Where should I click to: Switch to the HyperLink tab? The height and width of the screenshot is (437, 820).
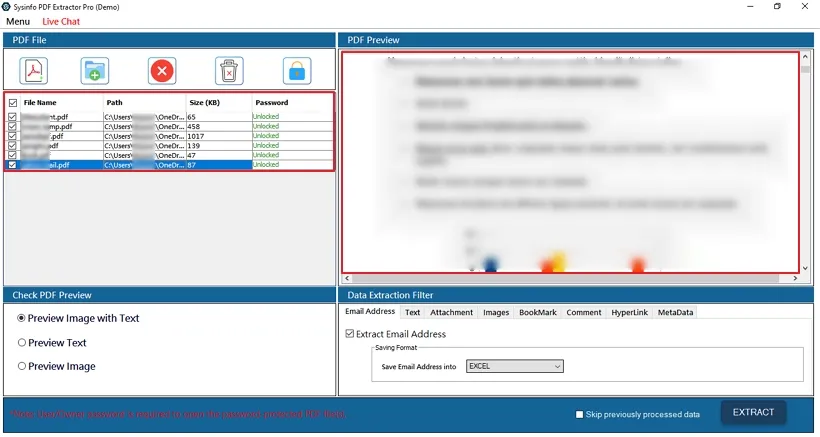[630, 313]
